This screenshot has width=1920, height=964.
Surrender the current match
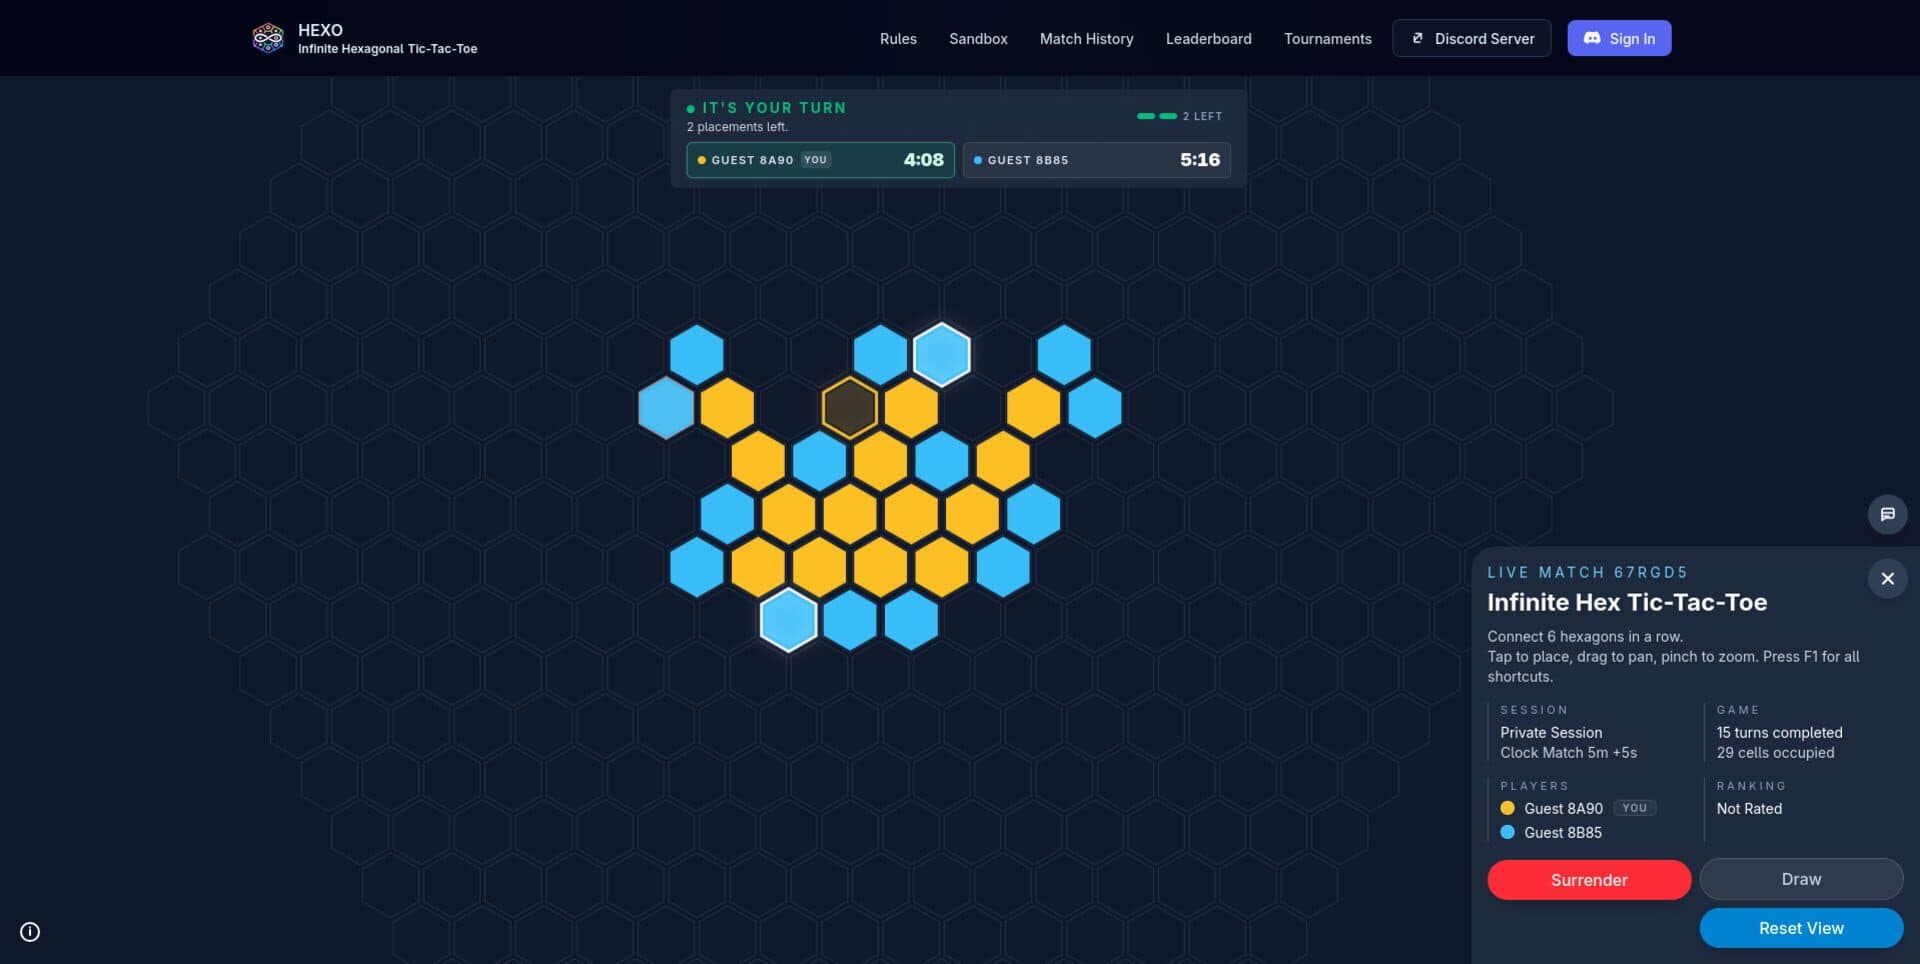pos(1589,880)
